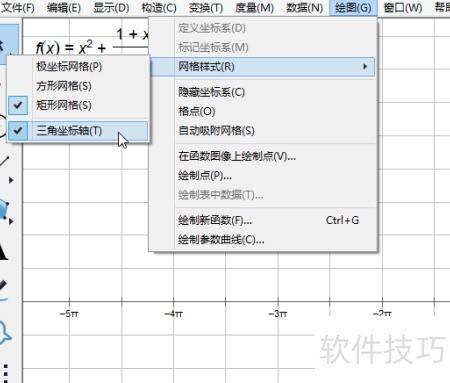Toggle 自动吸附网格(S) snap option
The image size is (450, 383).
point(263,131)
